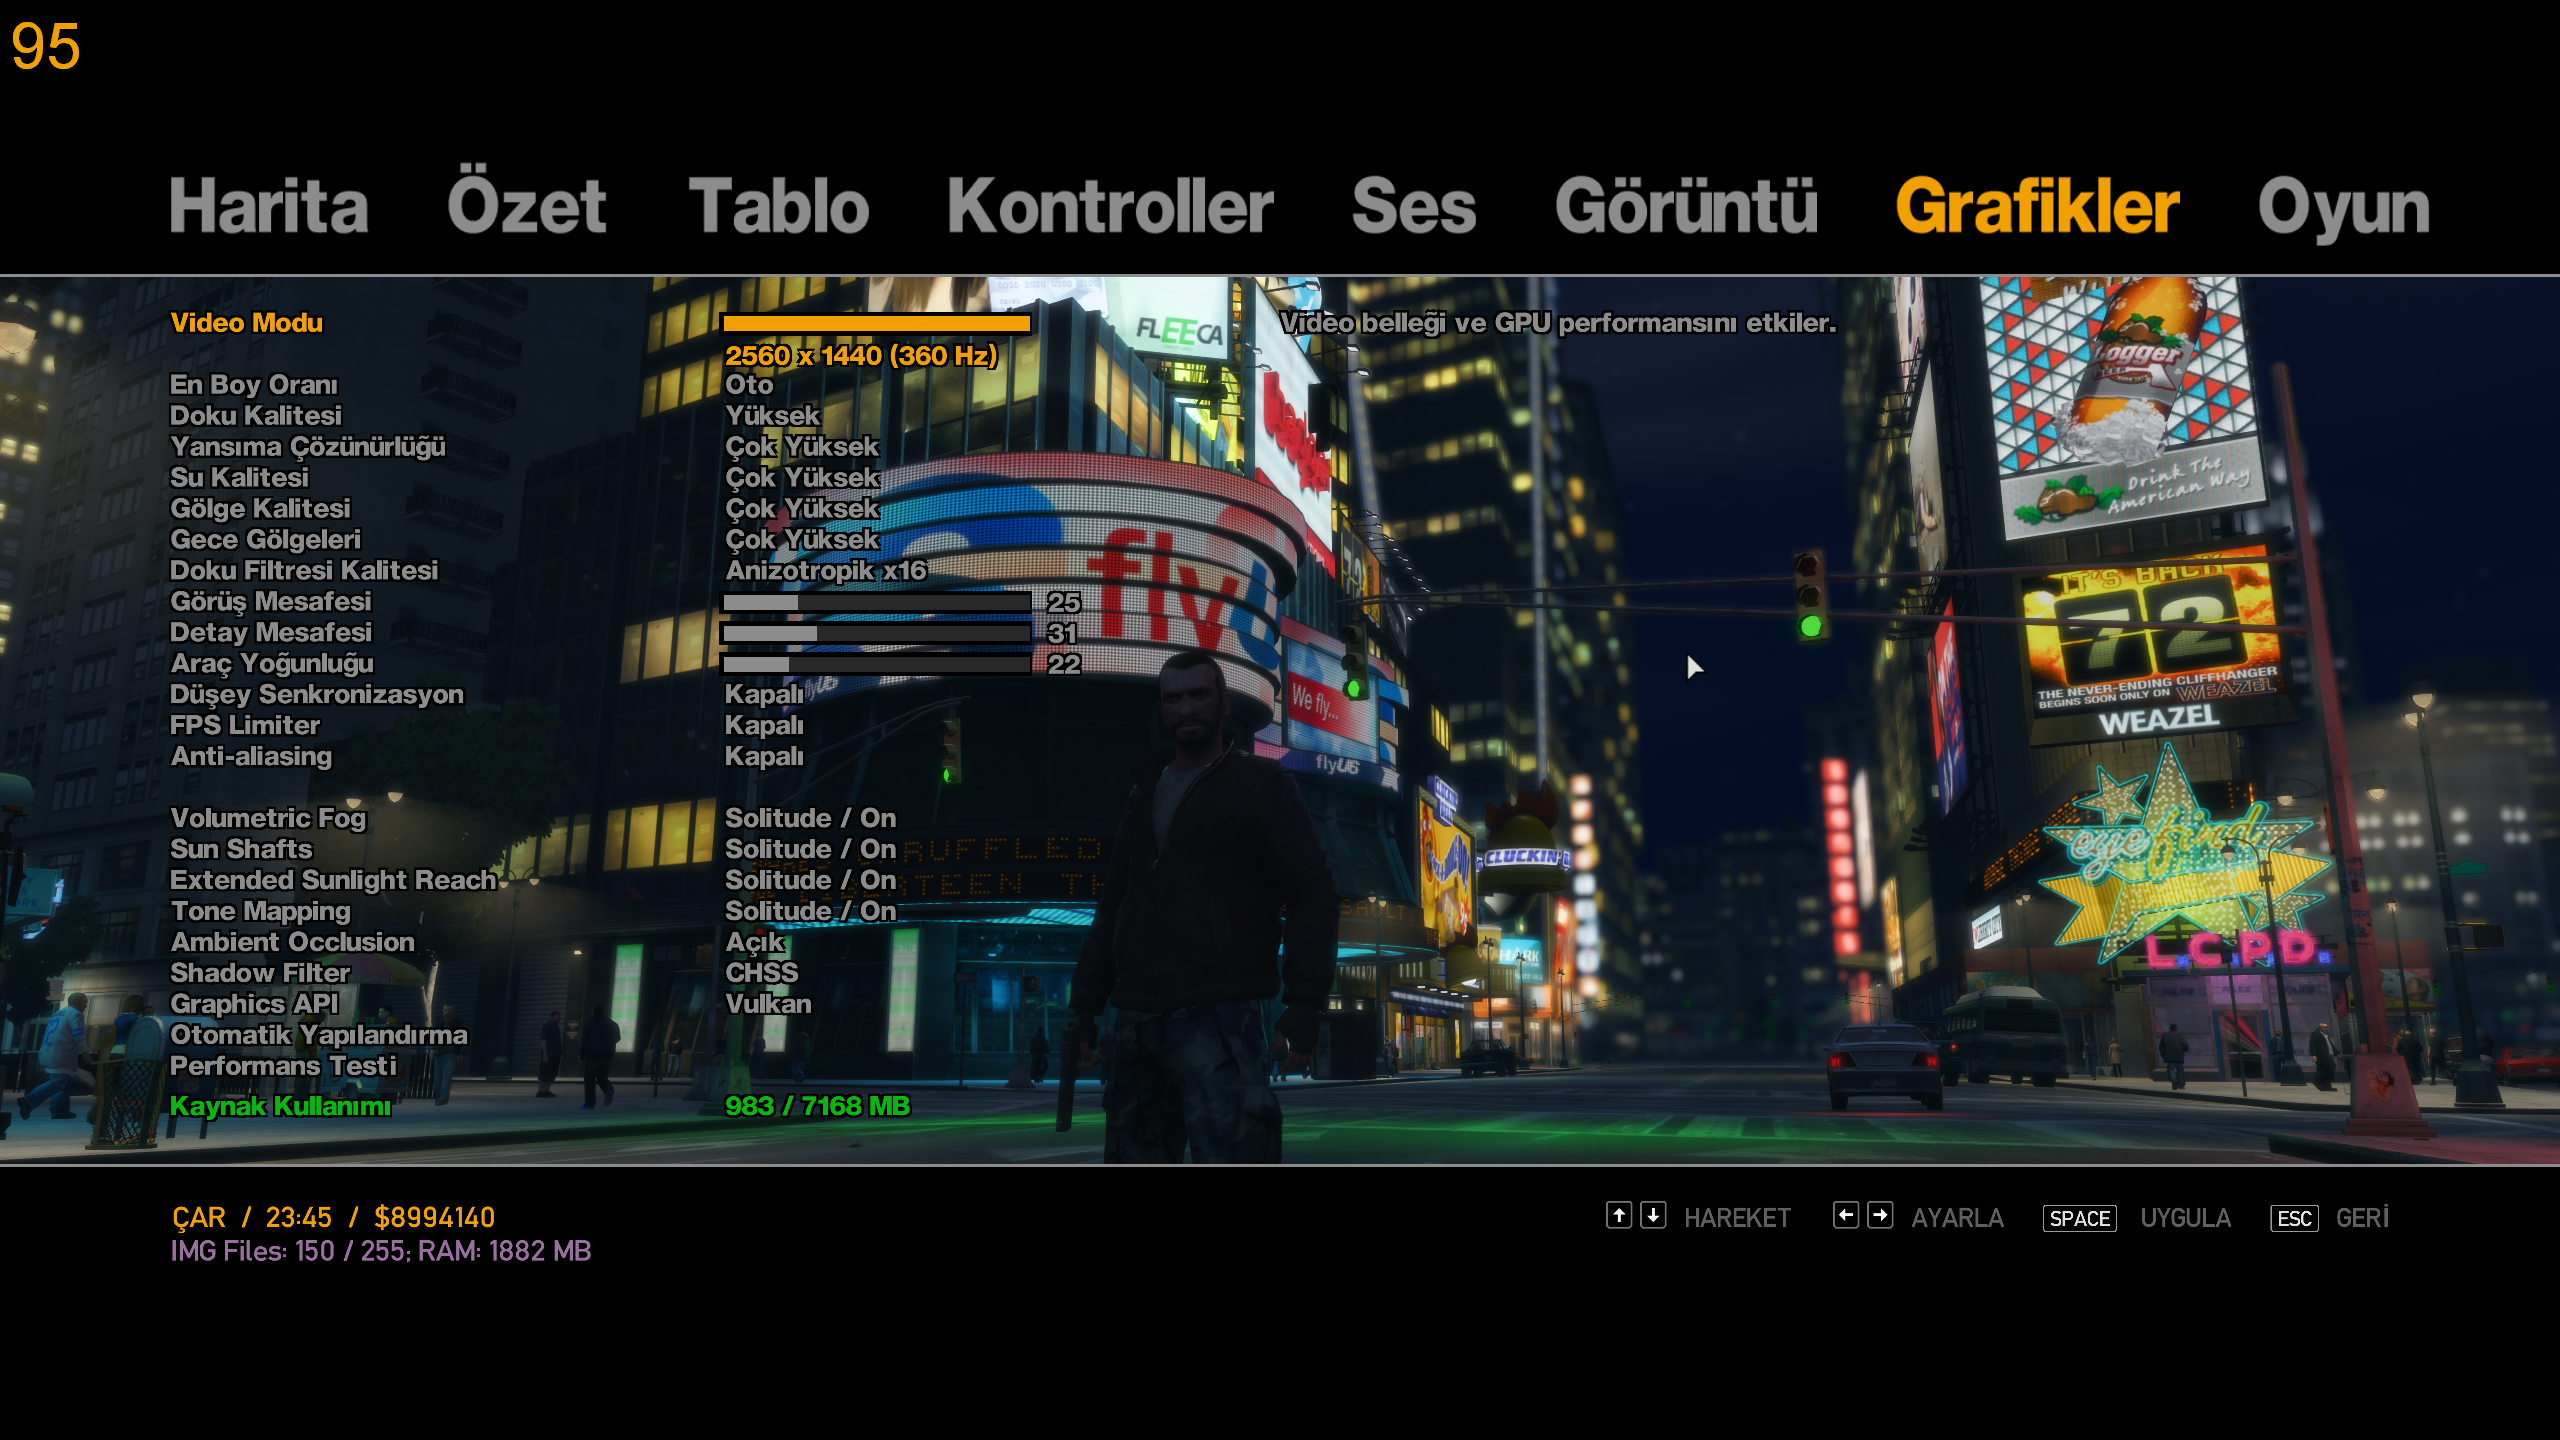Click the Kaynak Kullanımı label
This screenshot has height=1440, width=2560.
tap(280, 1107)
